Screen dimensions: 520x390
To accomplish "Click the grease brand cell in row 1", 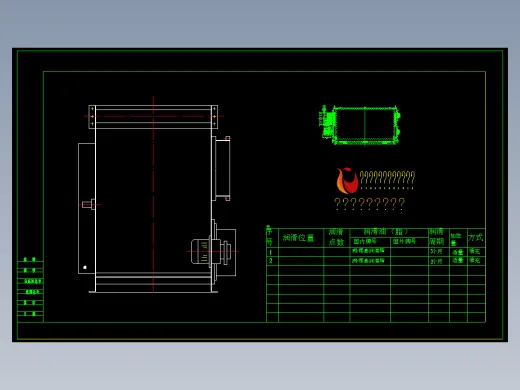I will [370, 252].
